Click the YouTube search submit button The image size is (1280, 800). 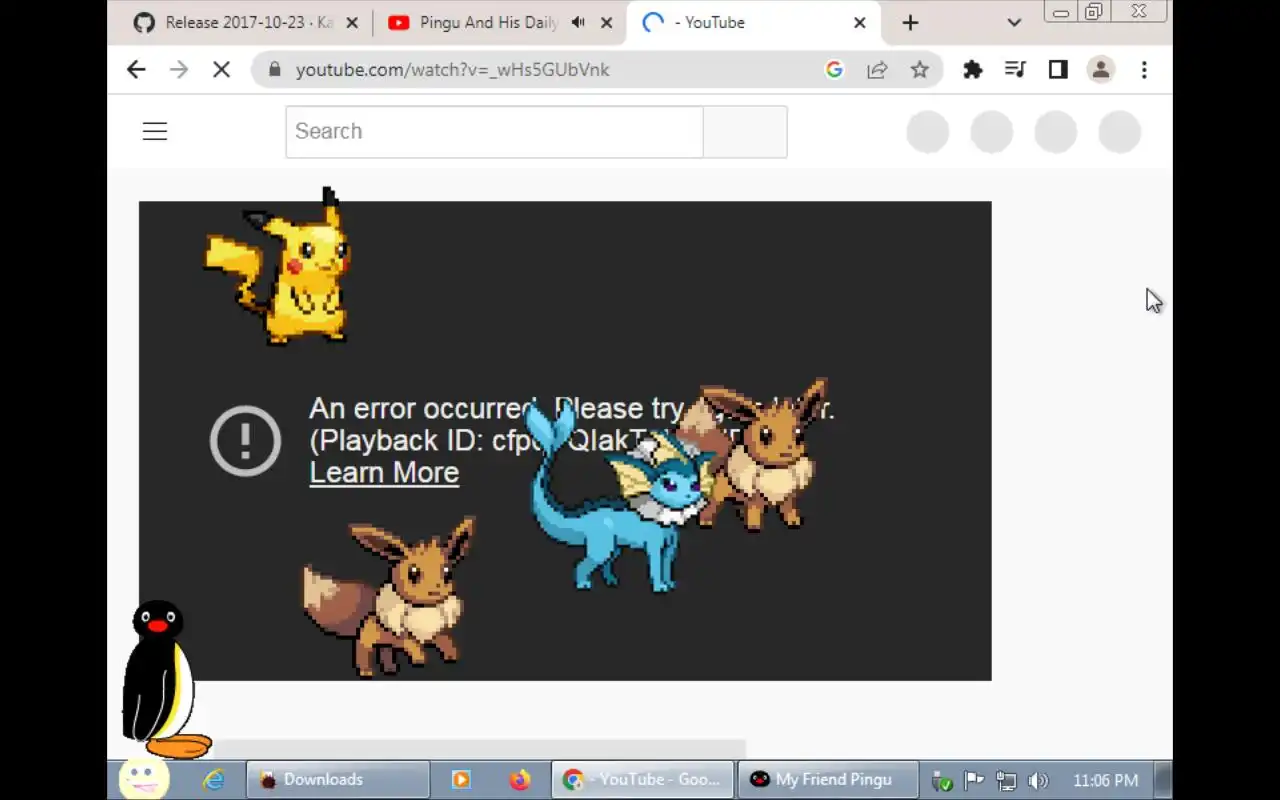click(745, 131)
